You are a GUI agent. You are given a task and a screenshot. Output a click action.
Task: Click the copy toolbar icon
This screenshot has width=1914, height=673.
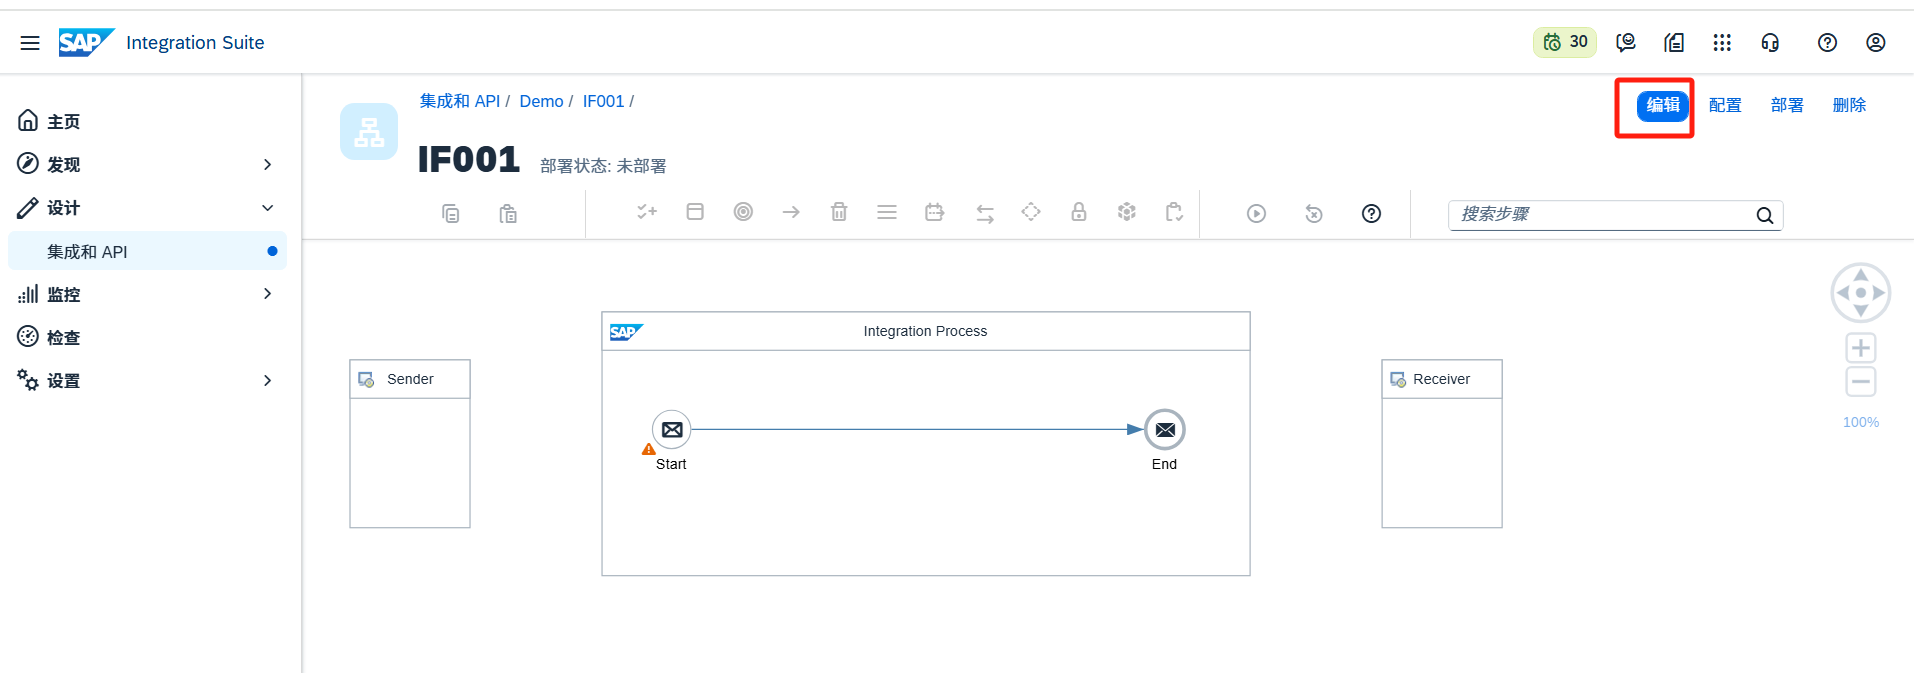451,213
